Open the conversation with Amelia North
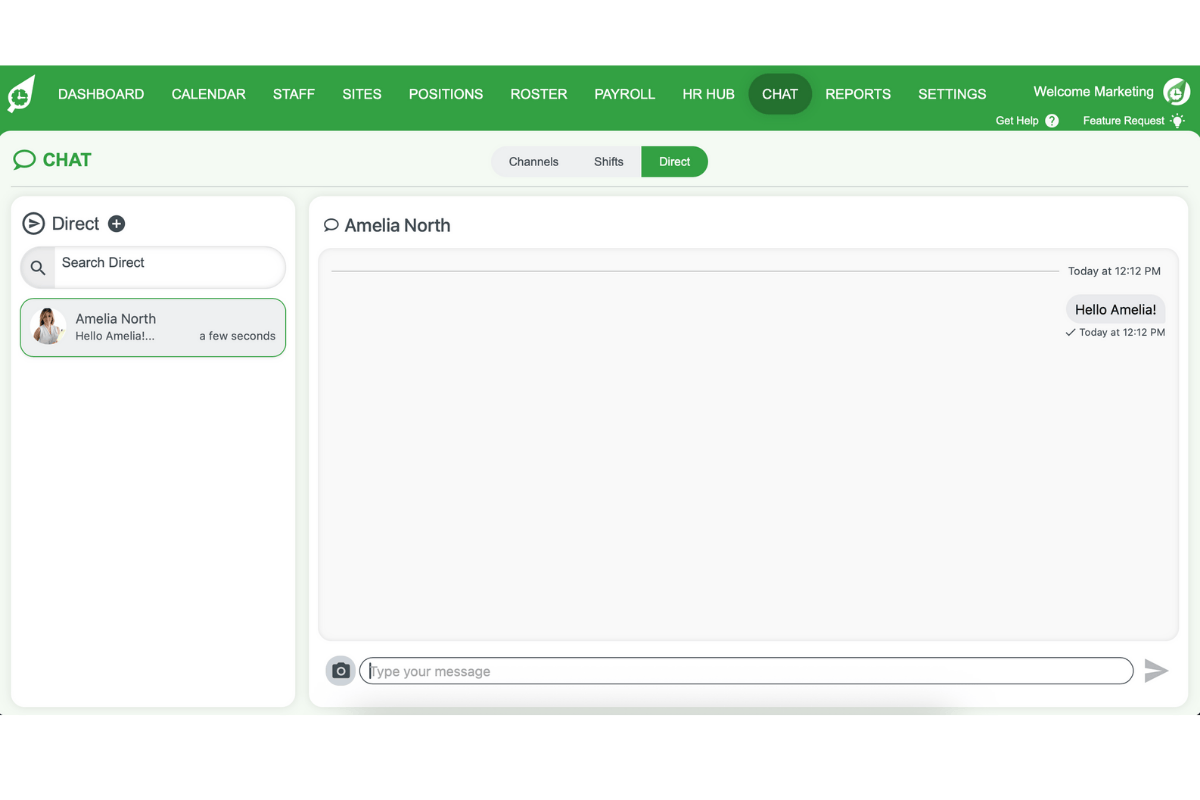The width and height of the screenshot is (1200, 800). pyautogui.click(x=152, y=327)
